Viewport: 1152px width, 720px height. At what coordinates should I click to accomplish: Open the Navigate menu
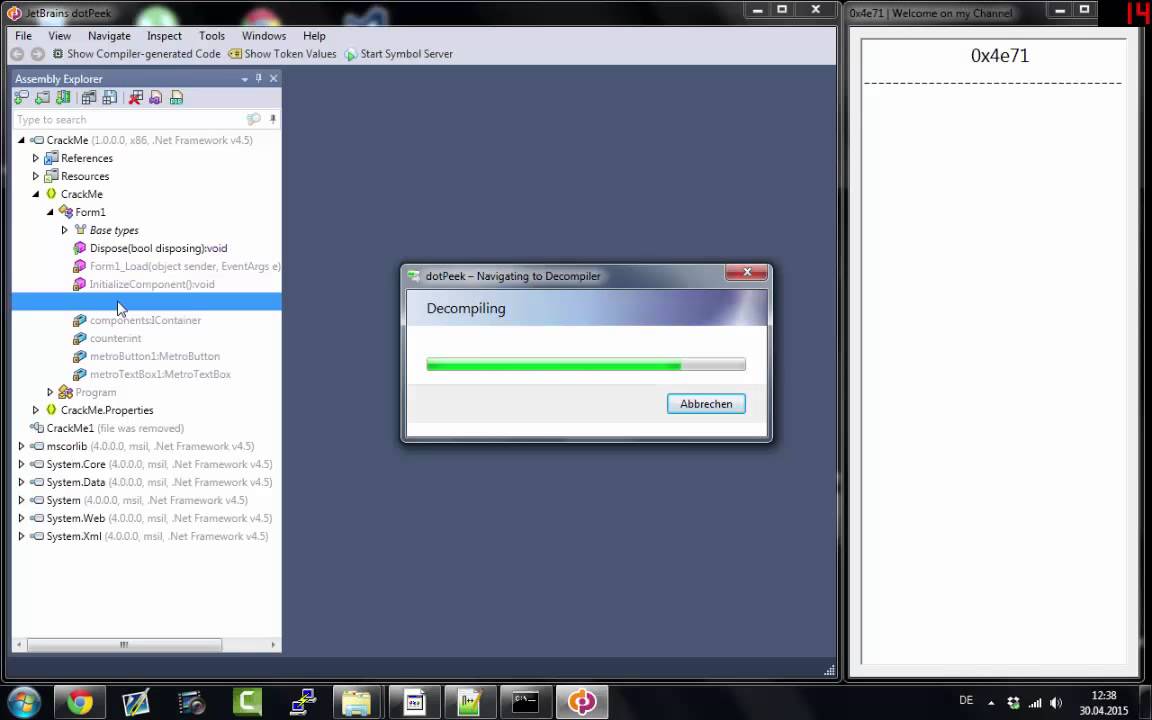(x=109, y=35)
